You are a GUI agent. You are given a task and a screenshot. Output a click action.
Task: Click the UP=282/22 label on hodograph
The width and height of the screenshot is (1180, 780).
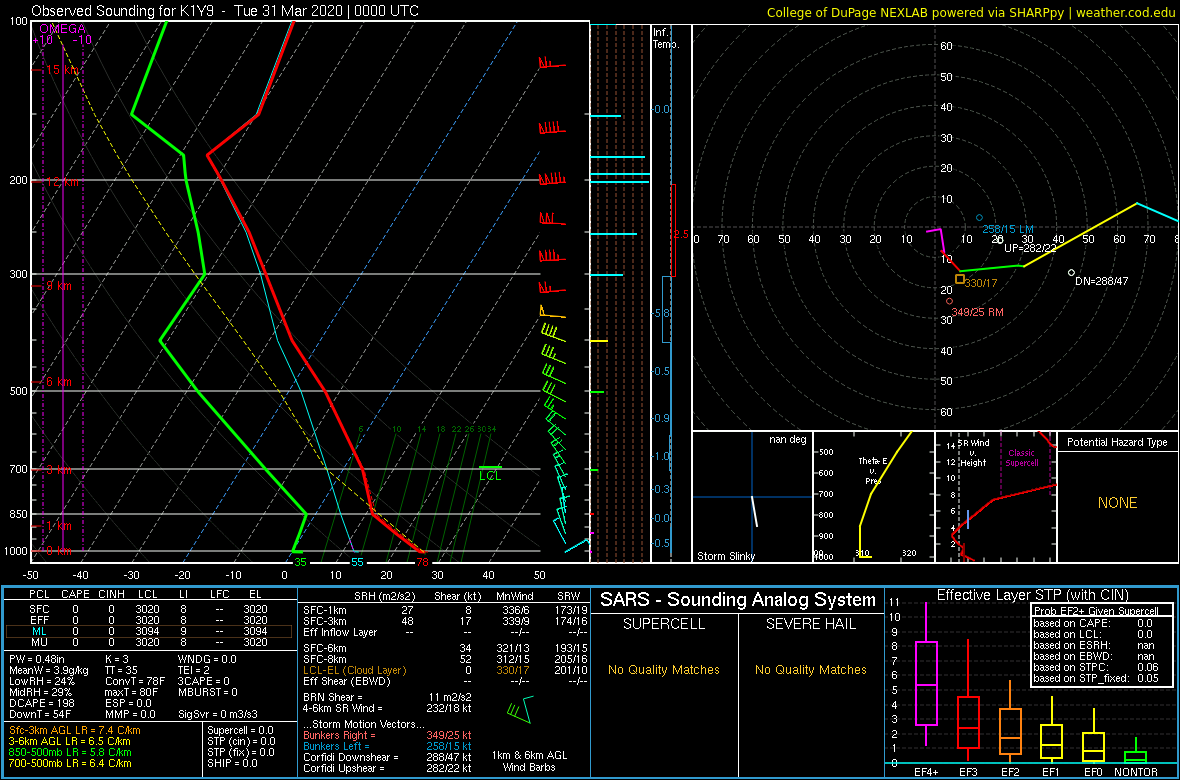[1031, 248]
